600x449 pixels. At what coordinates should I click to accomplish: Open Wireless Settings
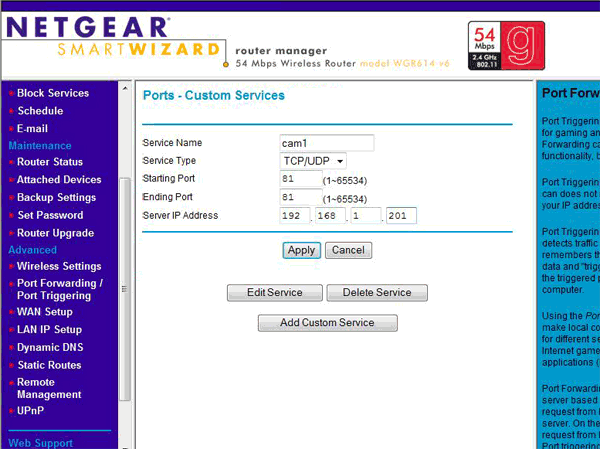point(59,266)
